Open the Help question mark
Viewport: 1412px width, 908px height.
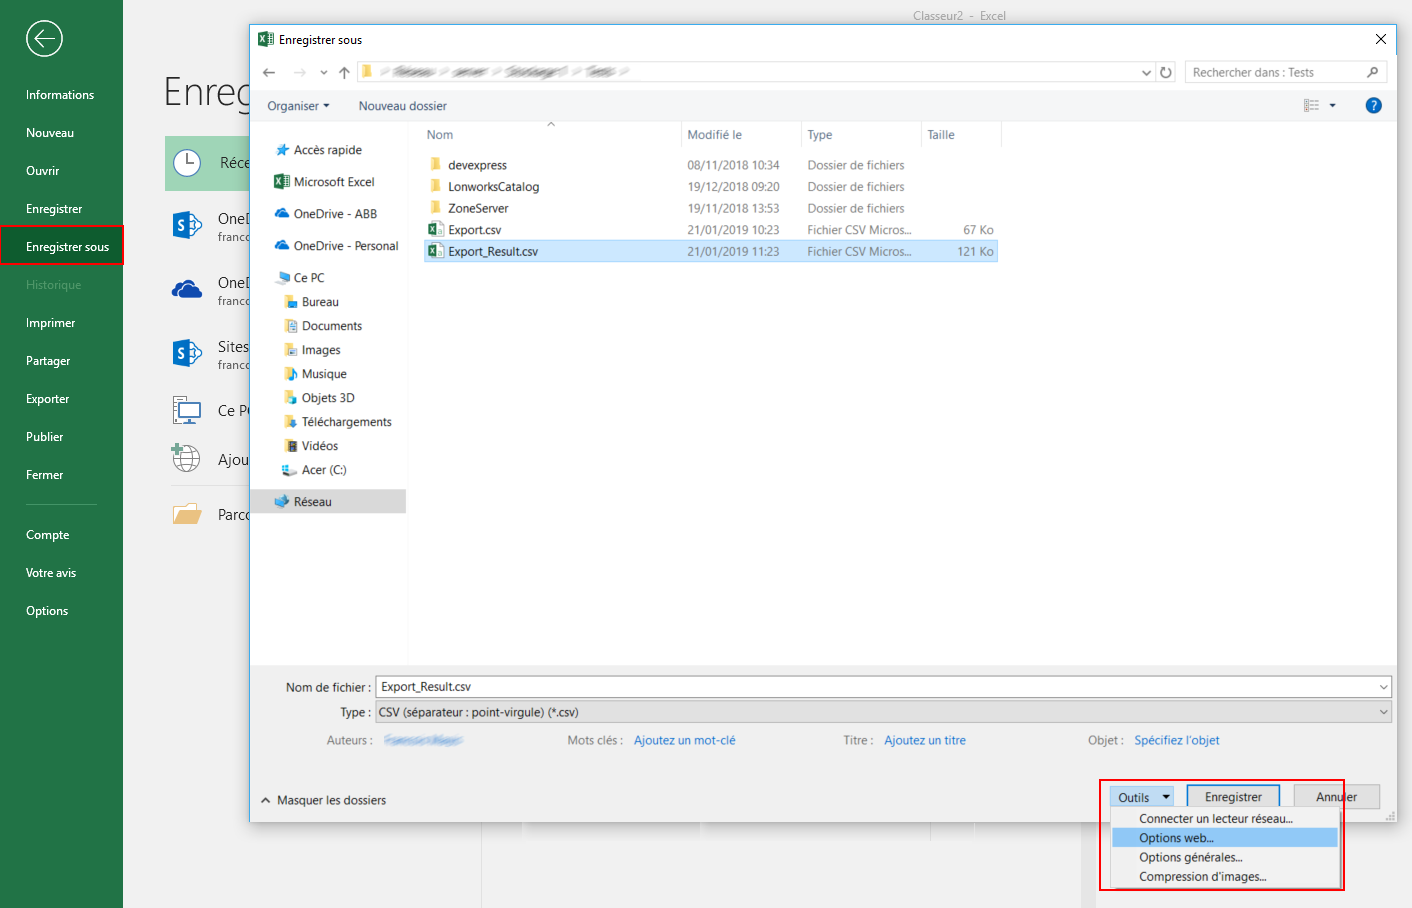point(1374,105)
